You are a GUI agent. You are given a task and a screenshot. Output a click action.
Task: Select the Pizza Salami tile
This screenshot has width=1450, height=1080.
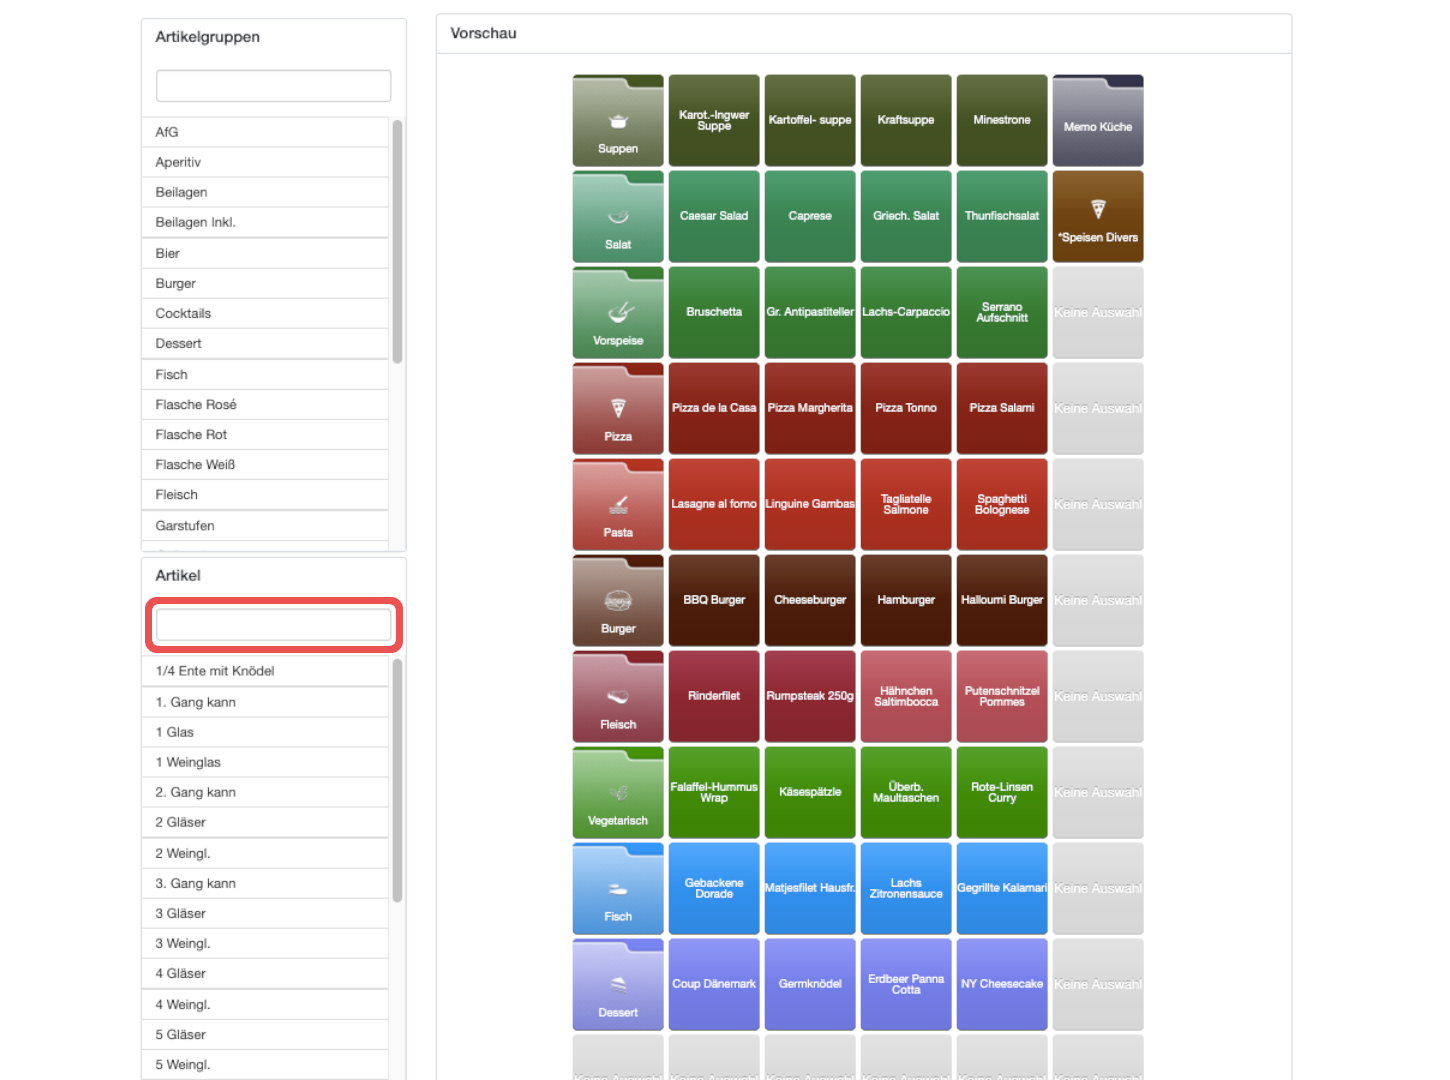(x=1002, y=408)
